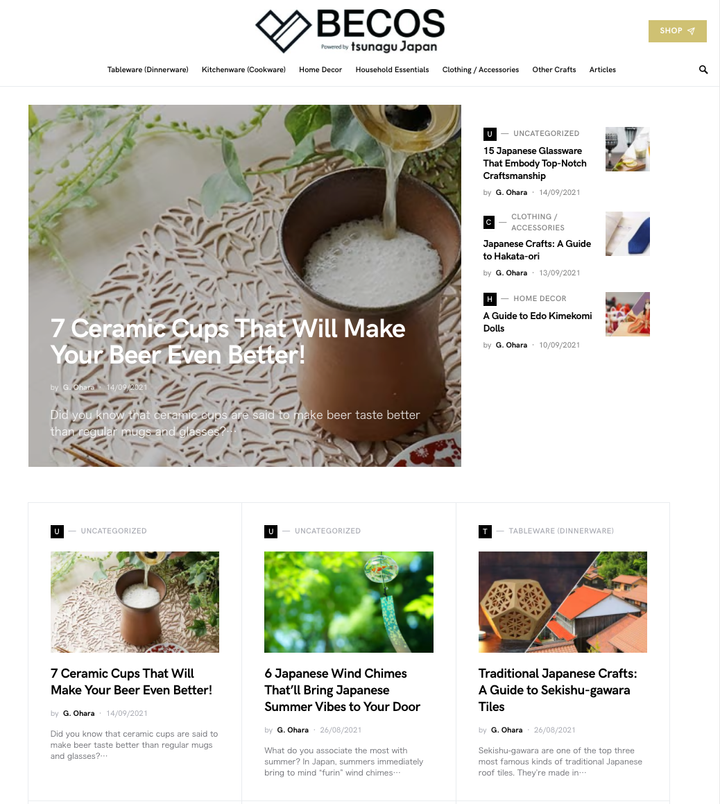Open the Articles menu item

(x=603, y=70)
